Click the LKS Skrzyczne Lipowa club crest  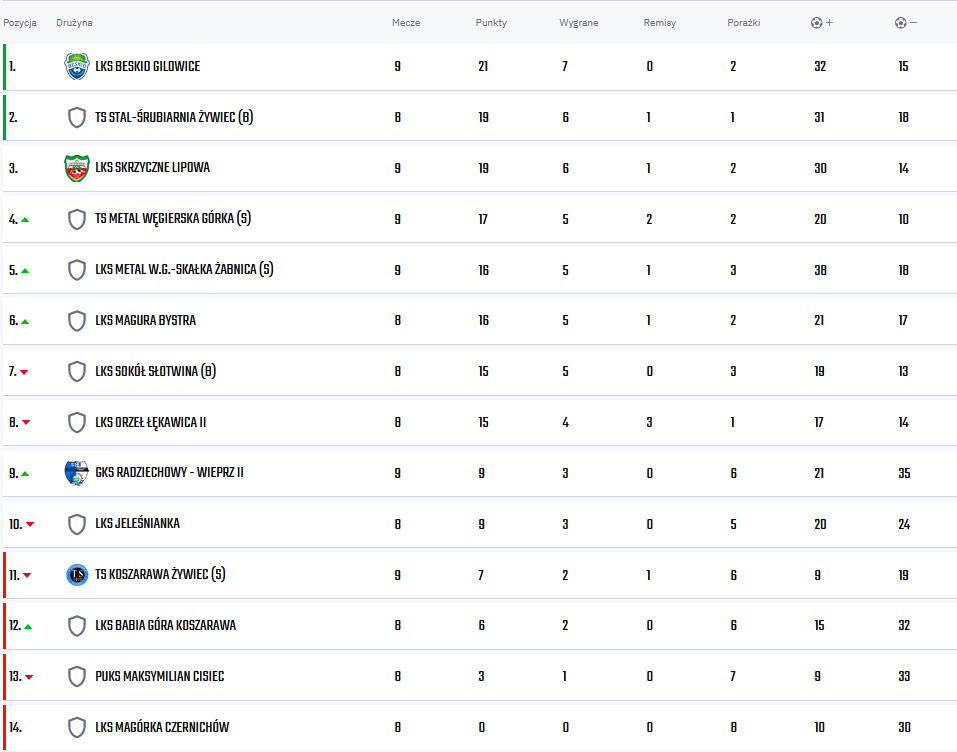(x=77, y=168)
